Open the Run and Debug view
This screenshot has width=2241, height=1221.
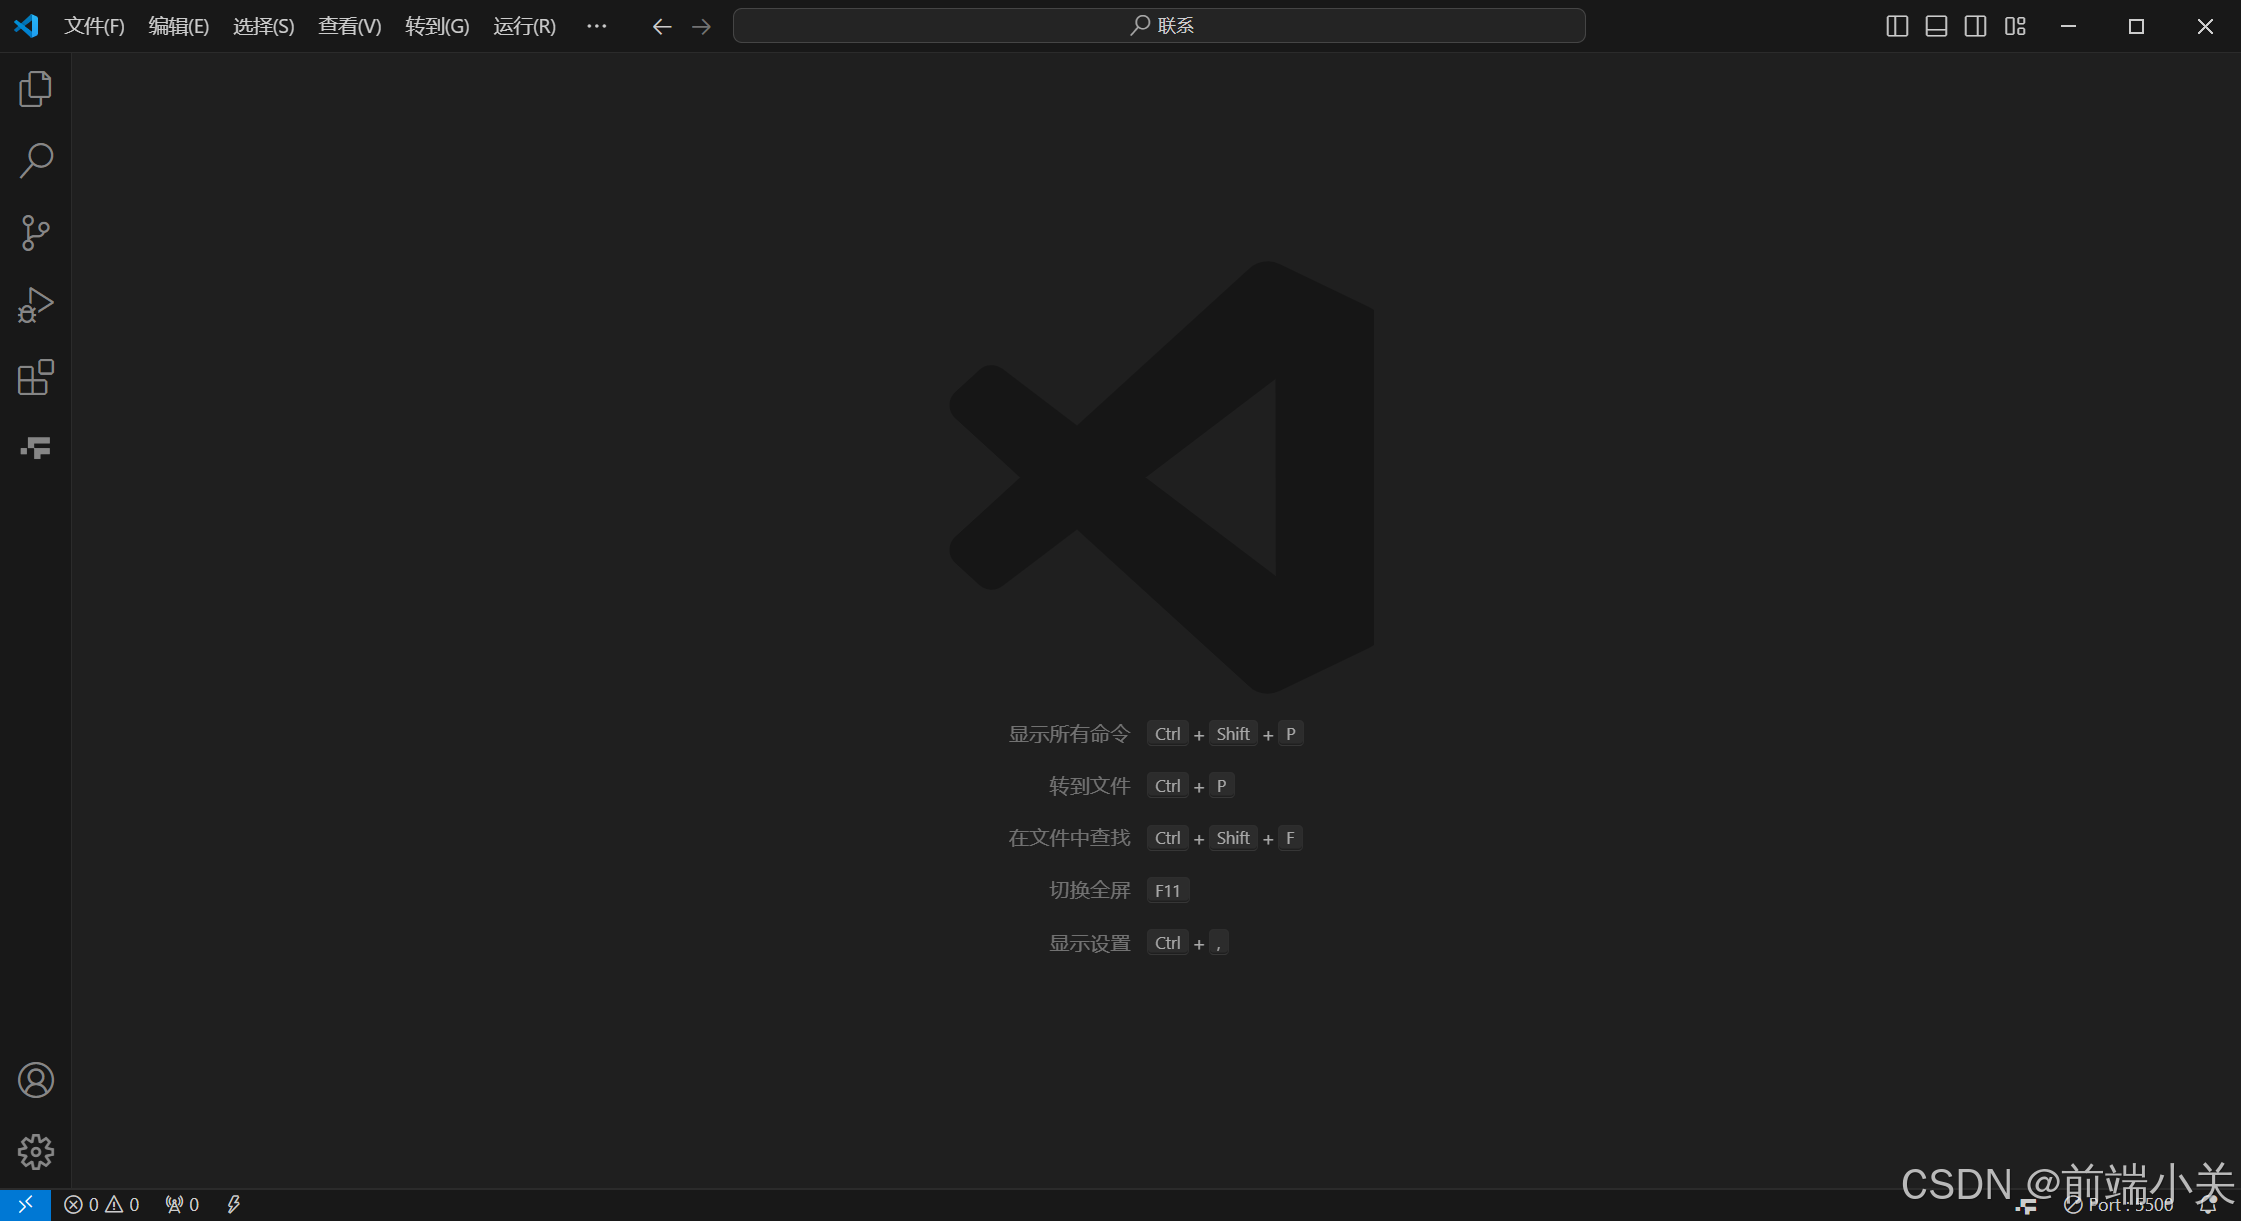click(x=35, y=305)
